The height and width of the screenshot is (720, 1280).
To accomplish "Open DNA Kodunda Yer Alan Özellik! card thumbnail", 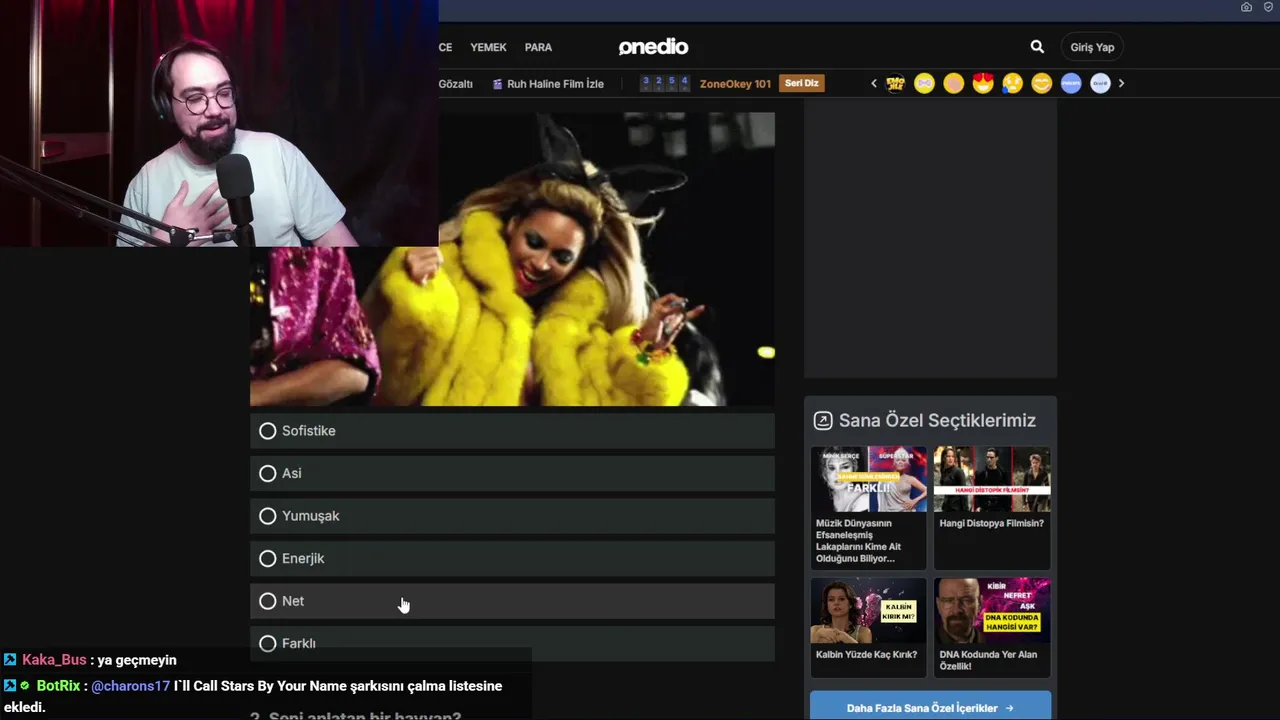I will 992,610.
